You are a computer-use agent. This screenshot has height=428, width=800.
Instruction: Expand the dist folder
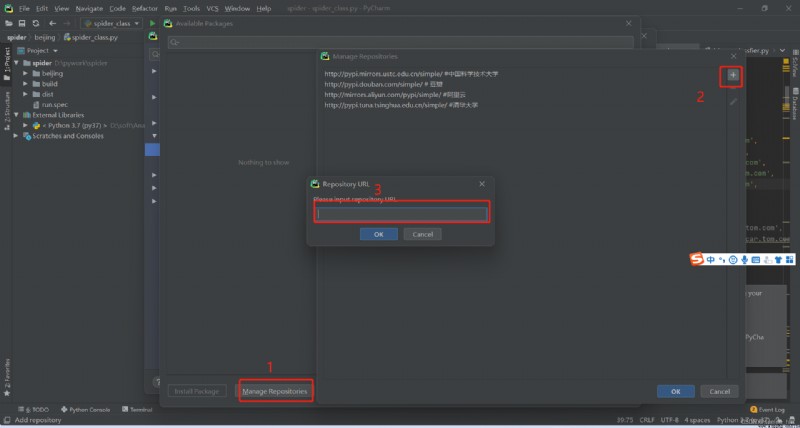[25, 94]
